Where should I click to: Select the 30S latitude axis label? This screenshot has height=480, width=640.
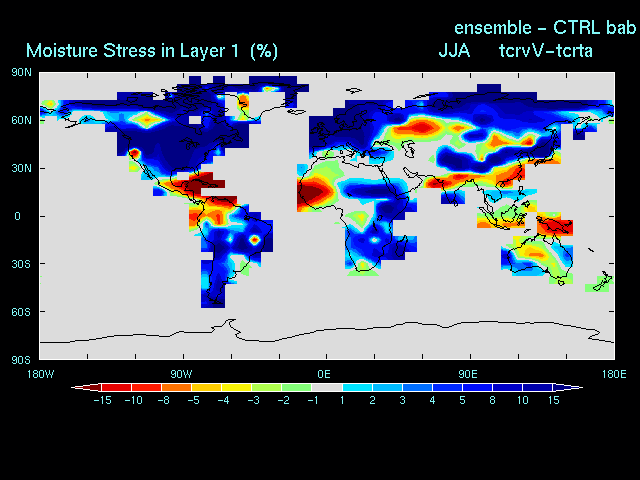tap(21, 264)
